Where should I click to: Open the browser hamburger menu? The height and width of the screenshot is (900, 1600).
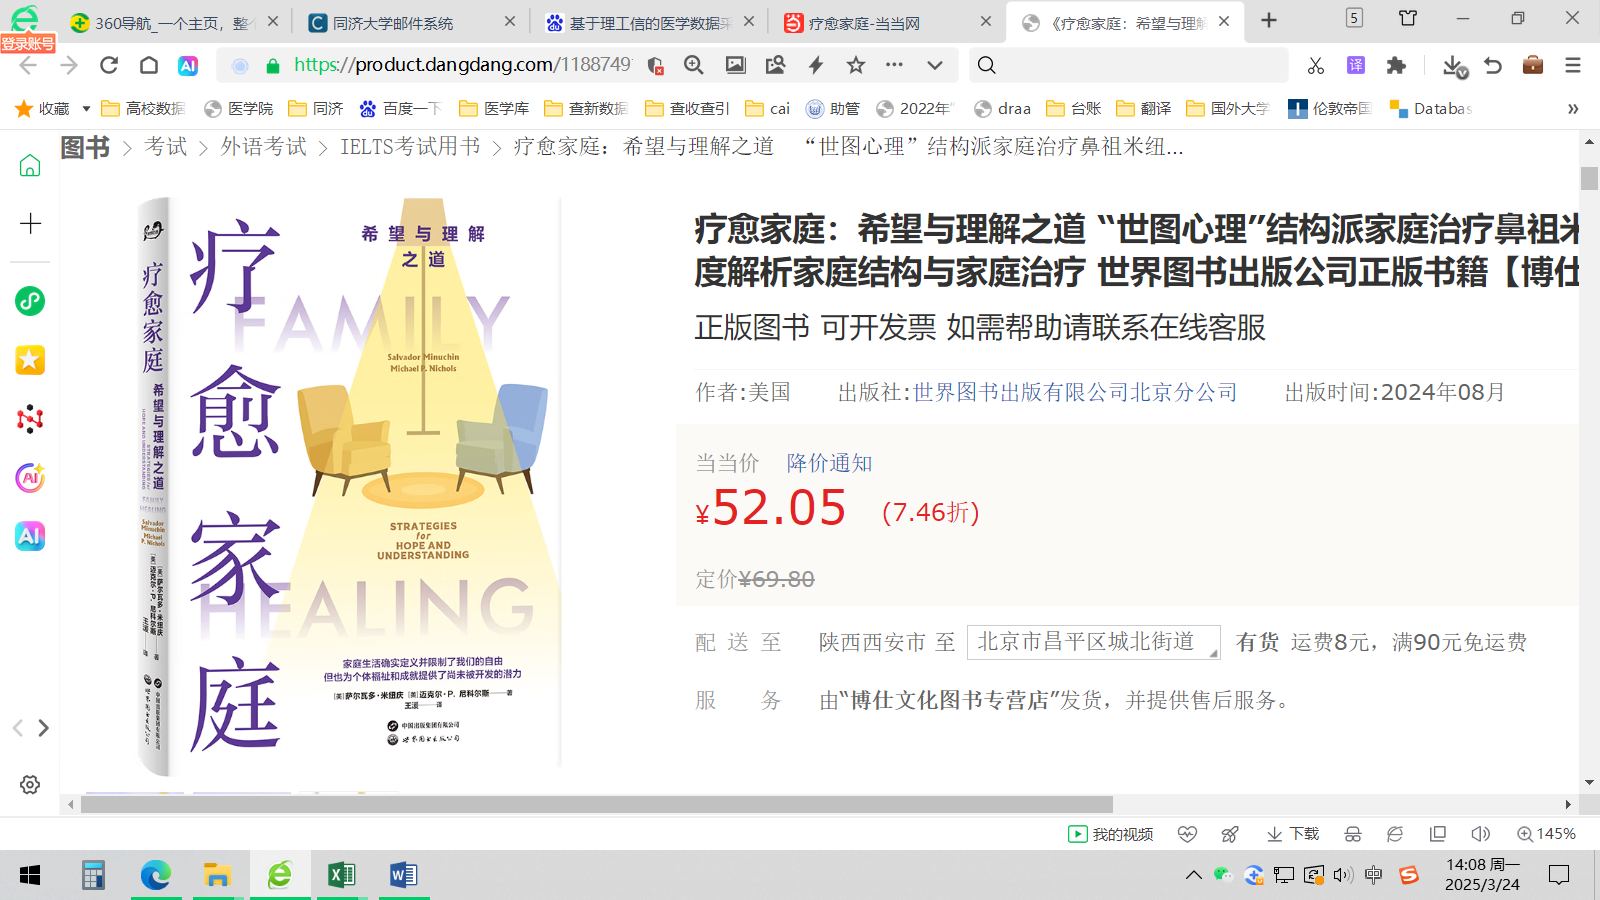pos(1573,66)
